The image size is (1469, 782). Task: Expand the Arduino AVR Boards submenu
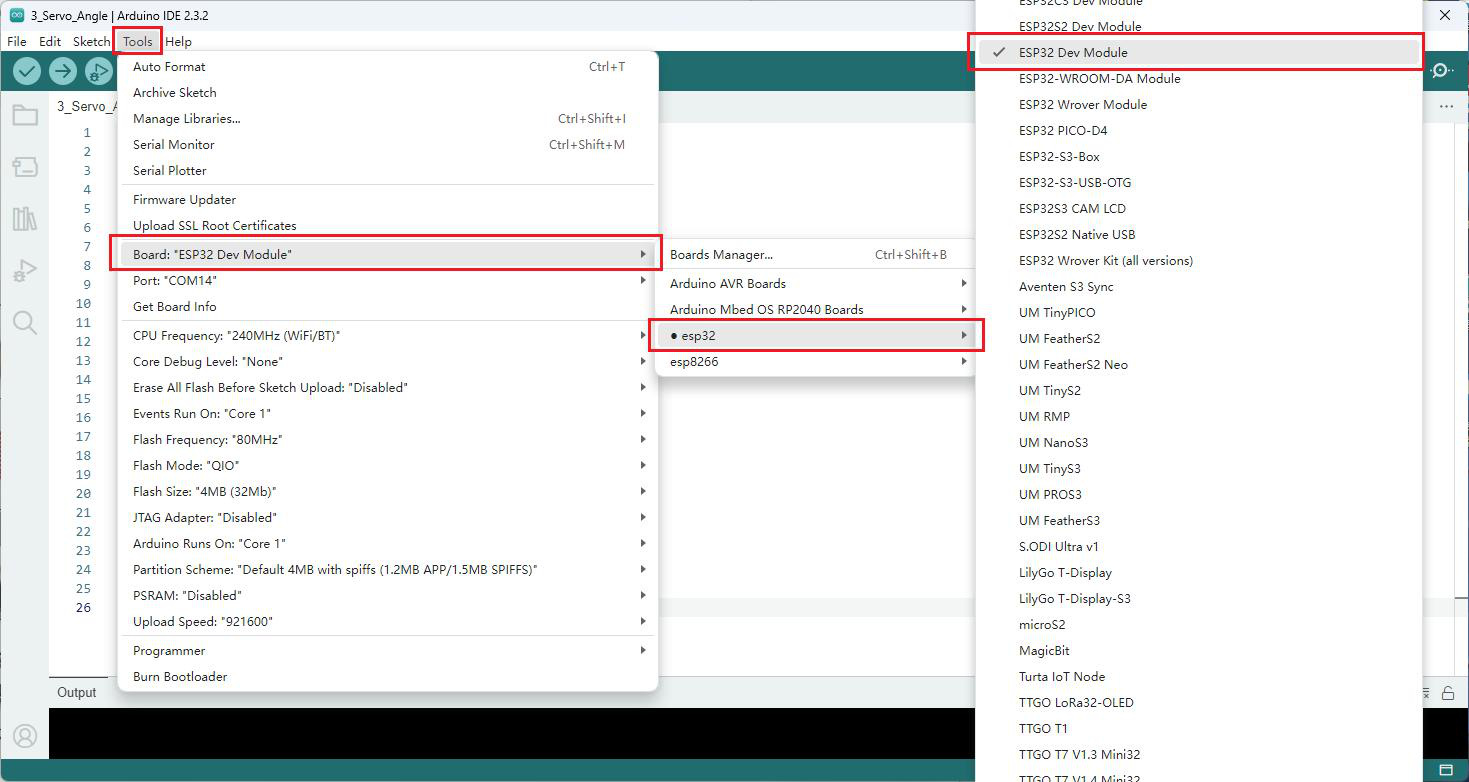tap(817, 284)
